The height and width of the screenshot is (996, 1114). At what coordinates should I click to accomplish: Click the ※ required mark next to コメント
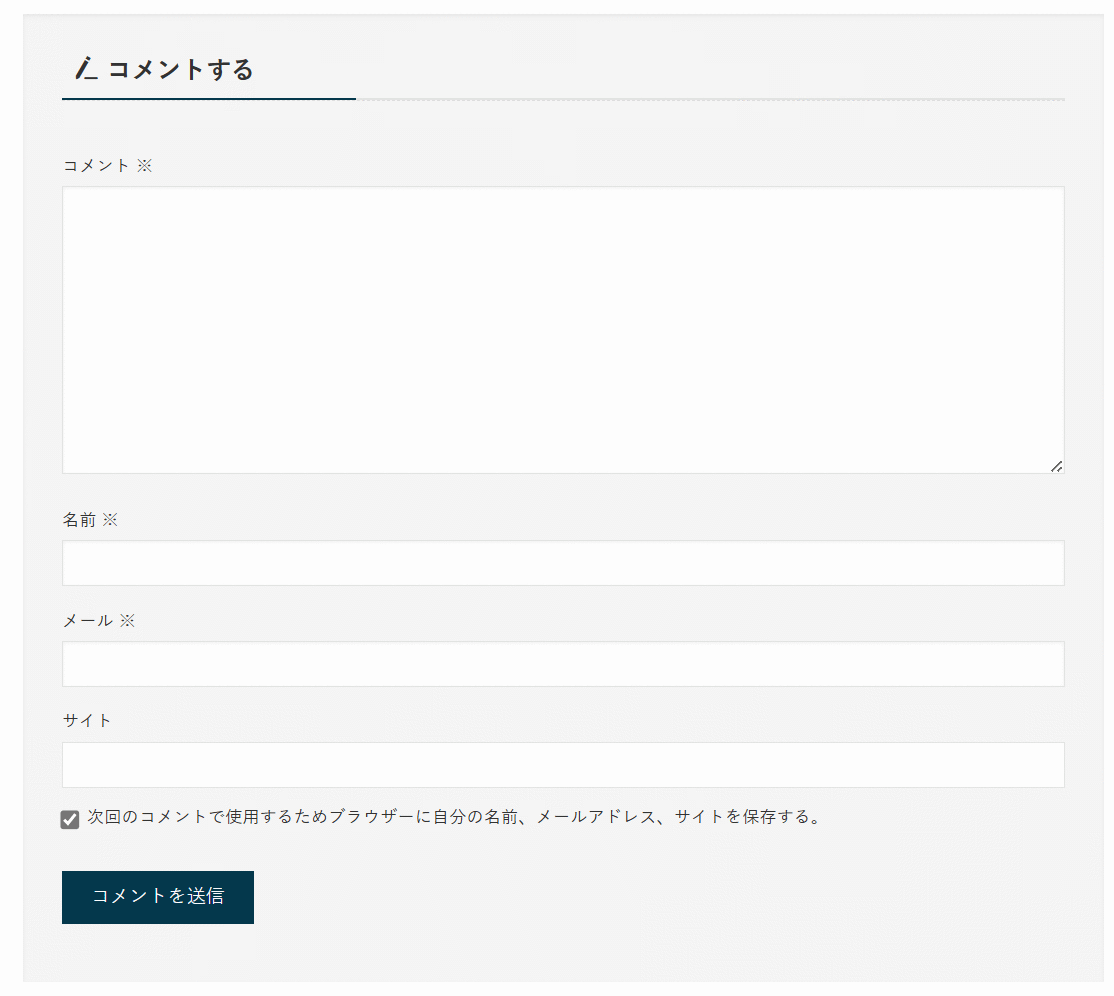tap(146, 165)
